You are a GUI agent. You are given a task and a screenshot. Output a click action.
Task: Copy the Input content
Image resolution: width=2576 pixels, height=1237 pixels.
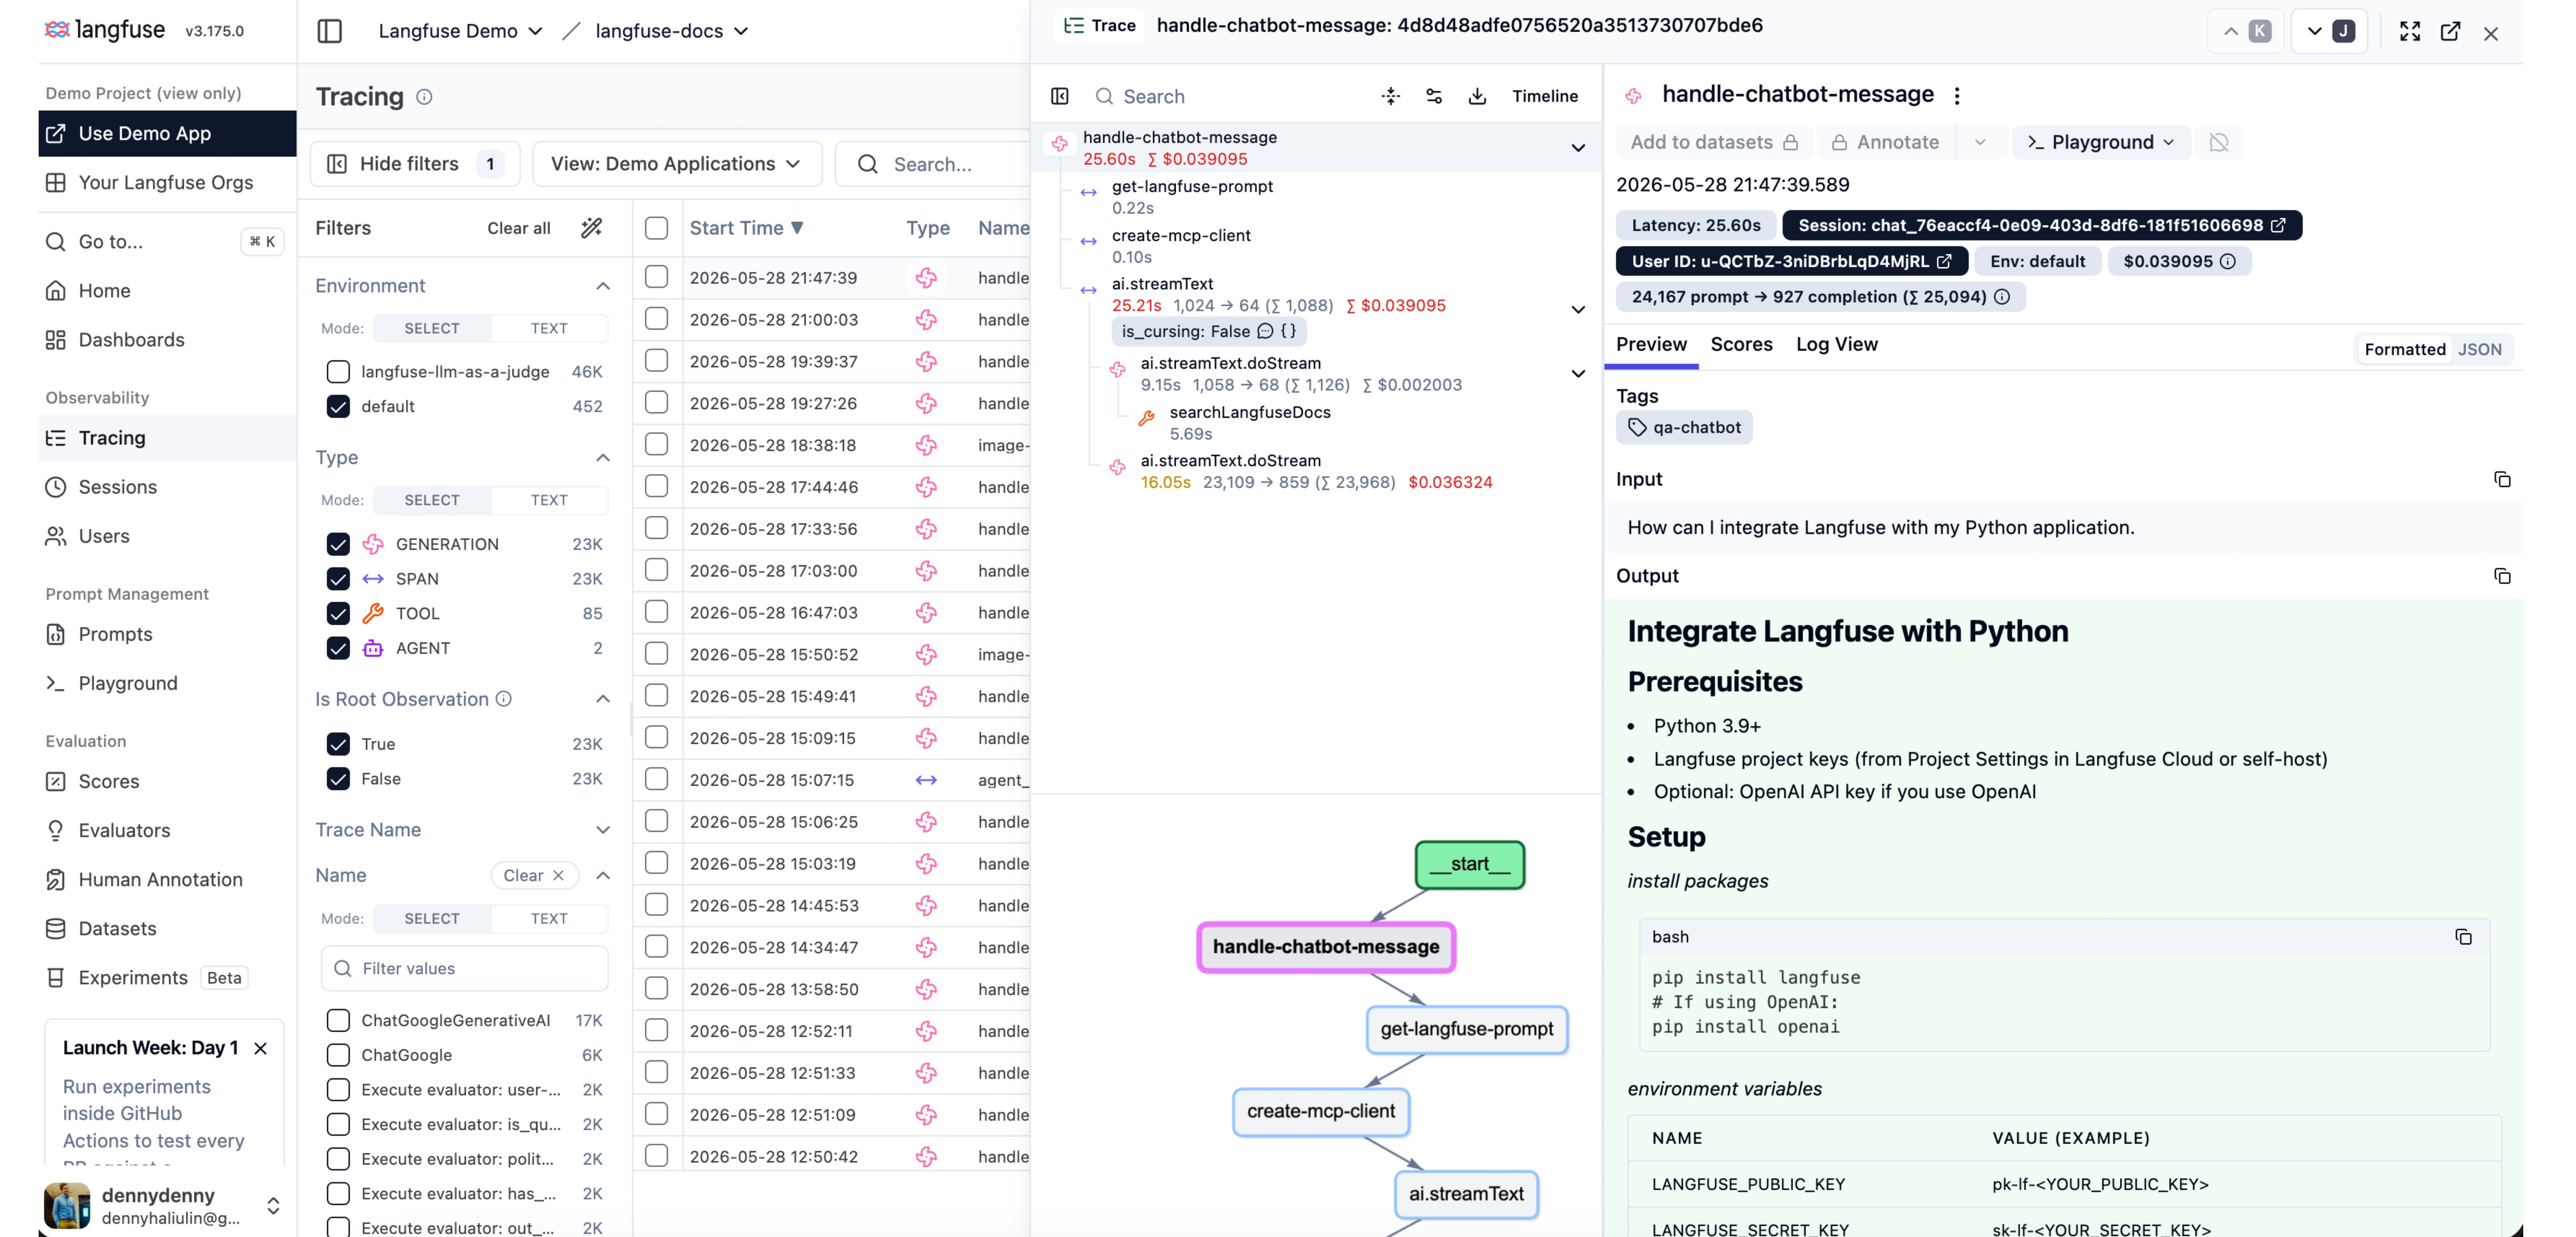(2502, 480)
